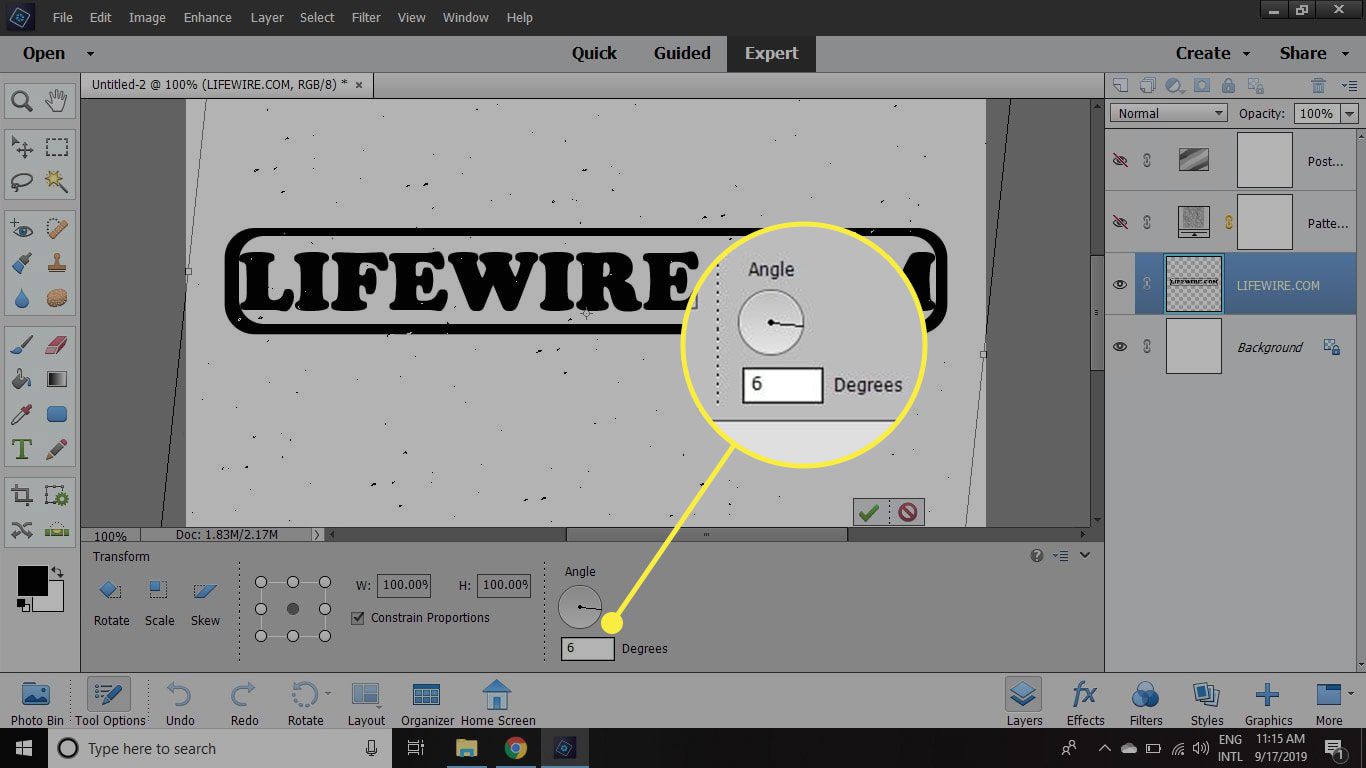Open the Opacity slider dropdown arrow
Viewport: 1366px width, 768px height.
pyautogui.click(x=1349, y=114)
